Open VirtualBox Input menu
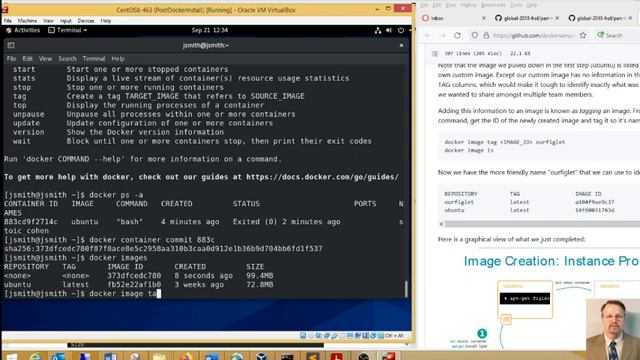640x360 pixels. [66, 21]
